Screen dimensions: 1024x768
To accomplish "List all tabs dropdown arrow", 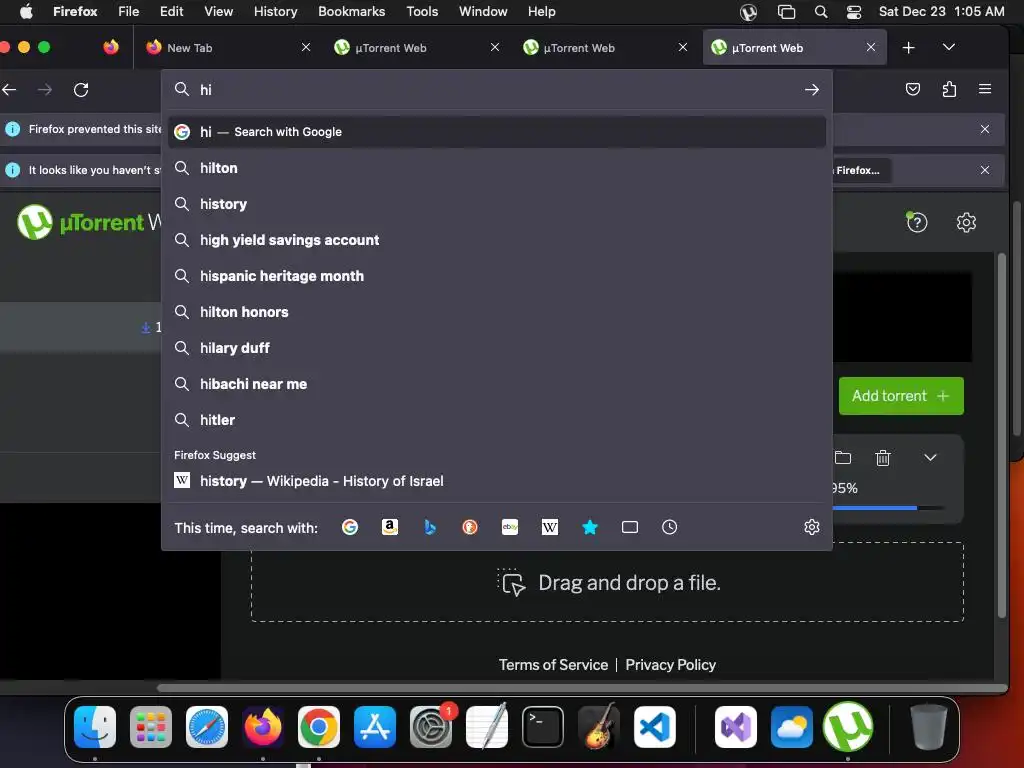I will point(949,47).
